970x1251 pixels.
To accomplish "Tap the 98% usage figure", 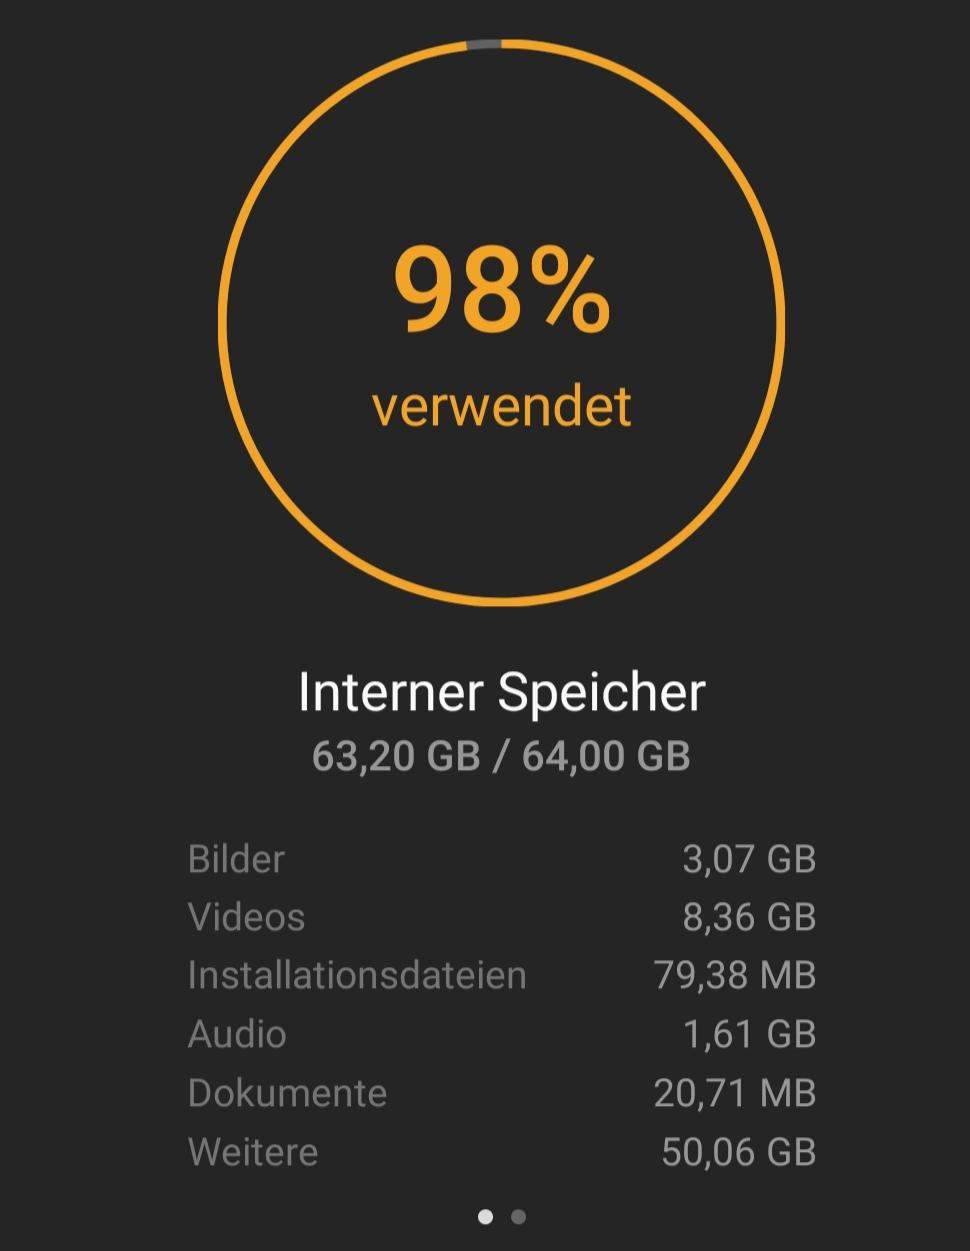I will tap(501, 290).
